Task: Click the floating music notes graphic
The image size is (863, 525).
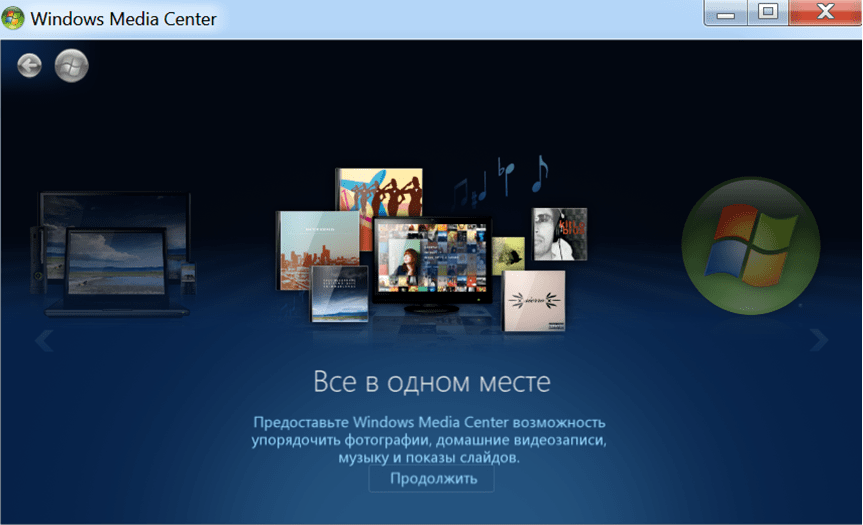Action: tap(500, 180)
